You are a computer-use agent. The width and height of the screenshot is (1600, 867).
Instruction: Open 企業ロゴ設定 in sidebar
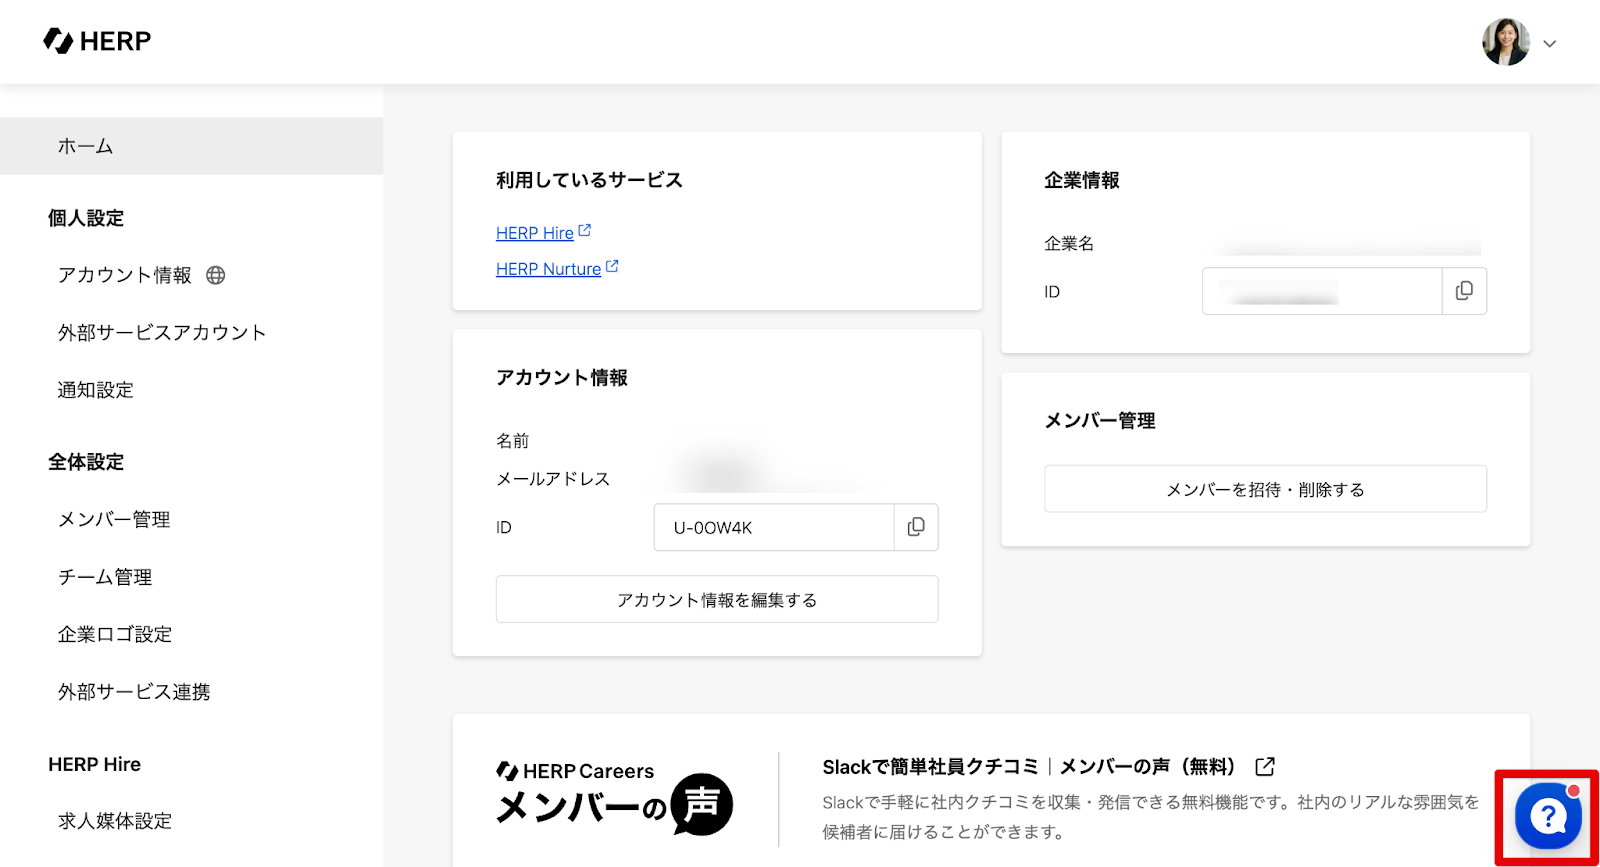pyautogui.click(x=115, y=635)
